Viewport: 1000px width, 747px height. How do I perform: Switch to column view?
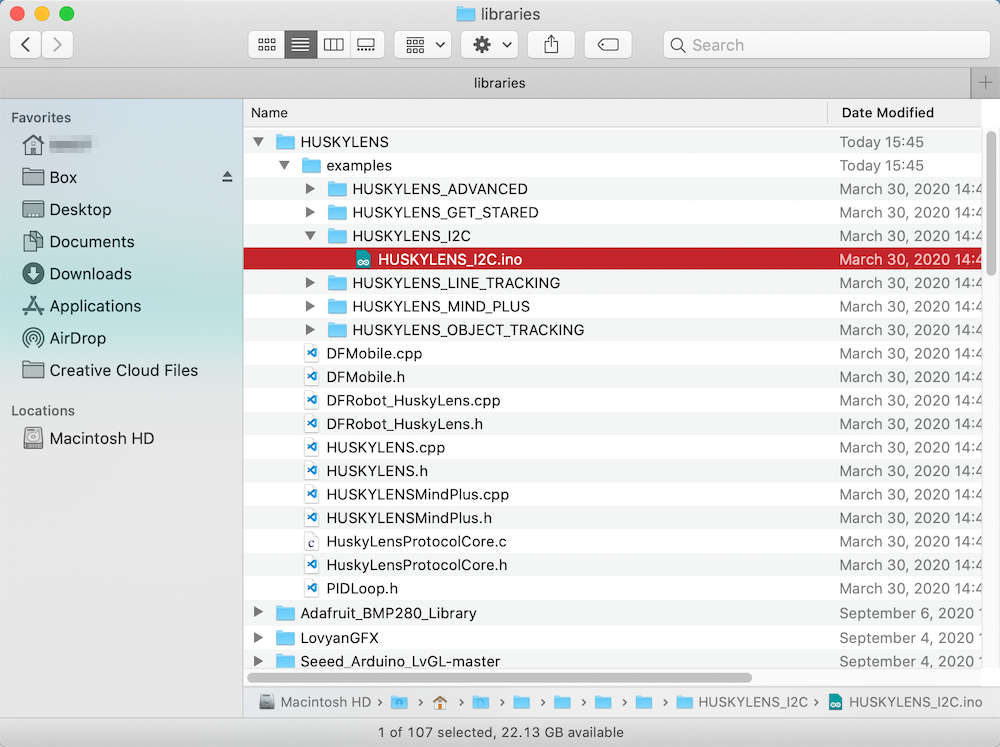tap(334, 45)
